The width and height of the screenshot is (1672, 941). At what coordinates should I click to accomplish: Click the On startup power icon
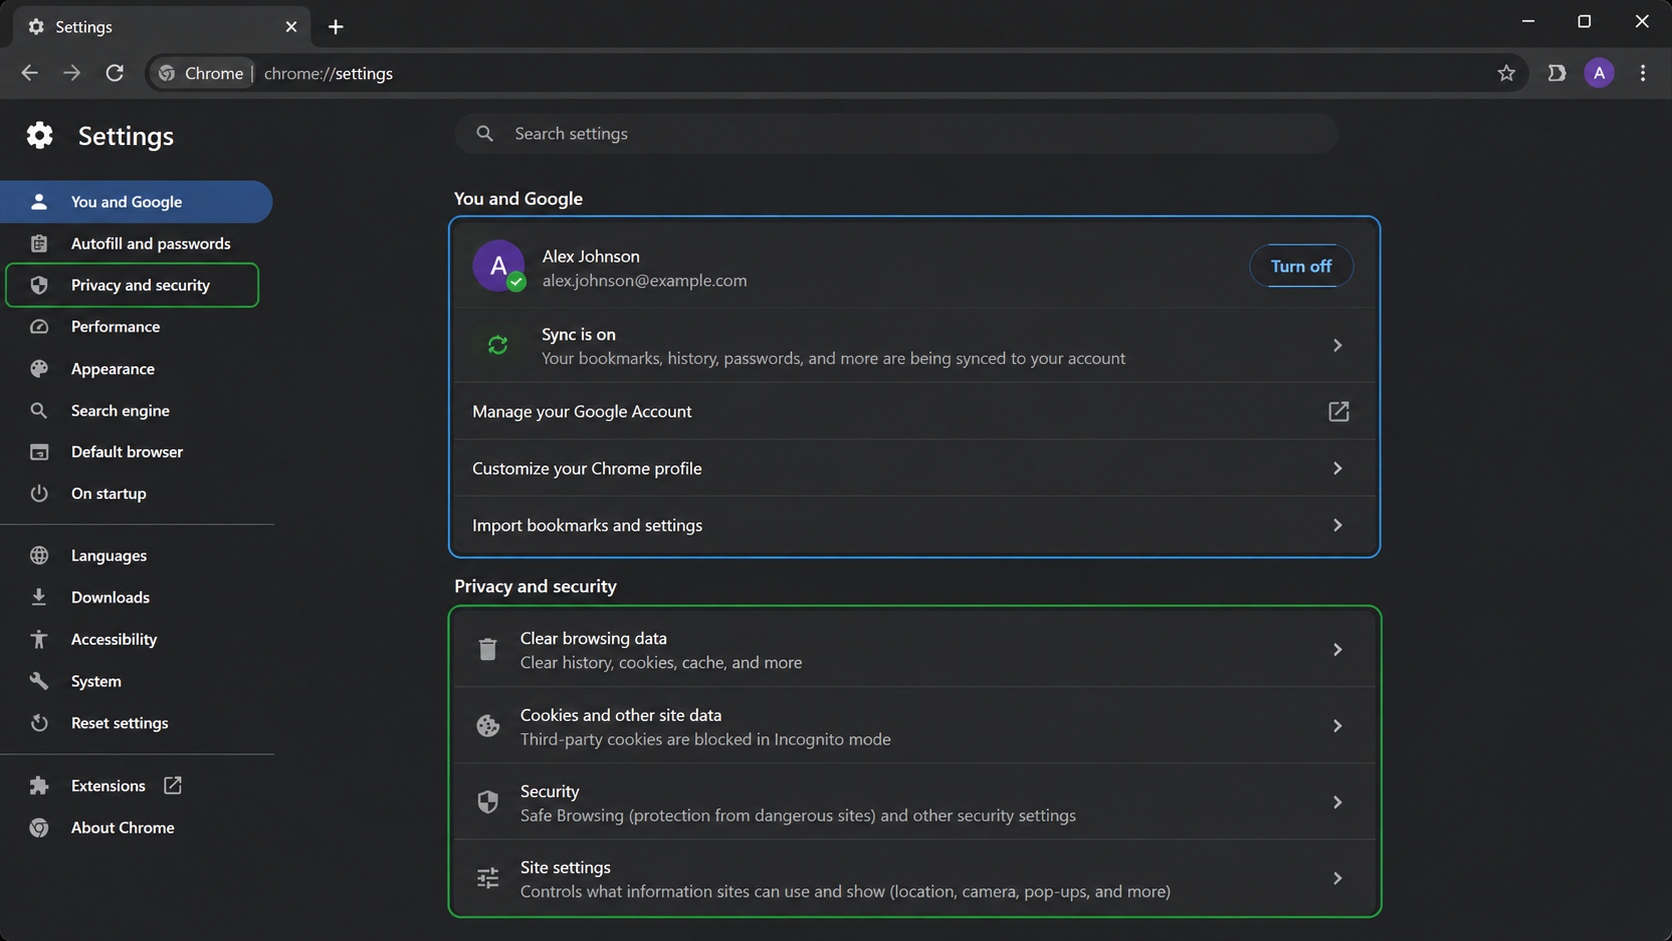point(39,493)
